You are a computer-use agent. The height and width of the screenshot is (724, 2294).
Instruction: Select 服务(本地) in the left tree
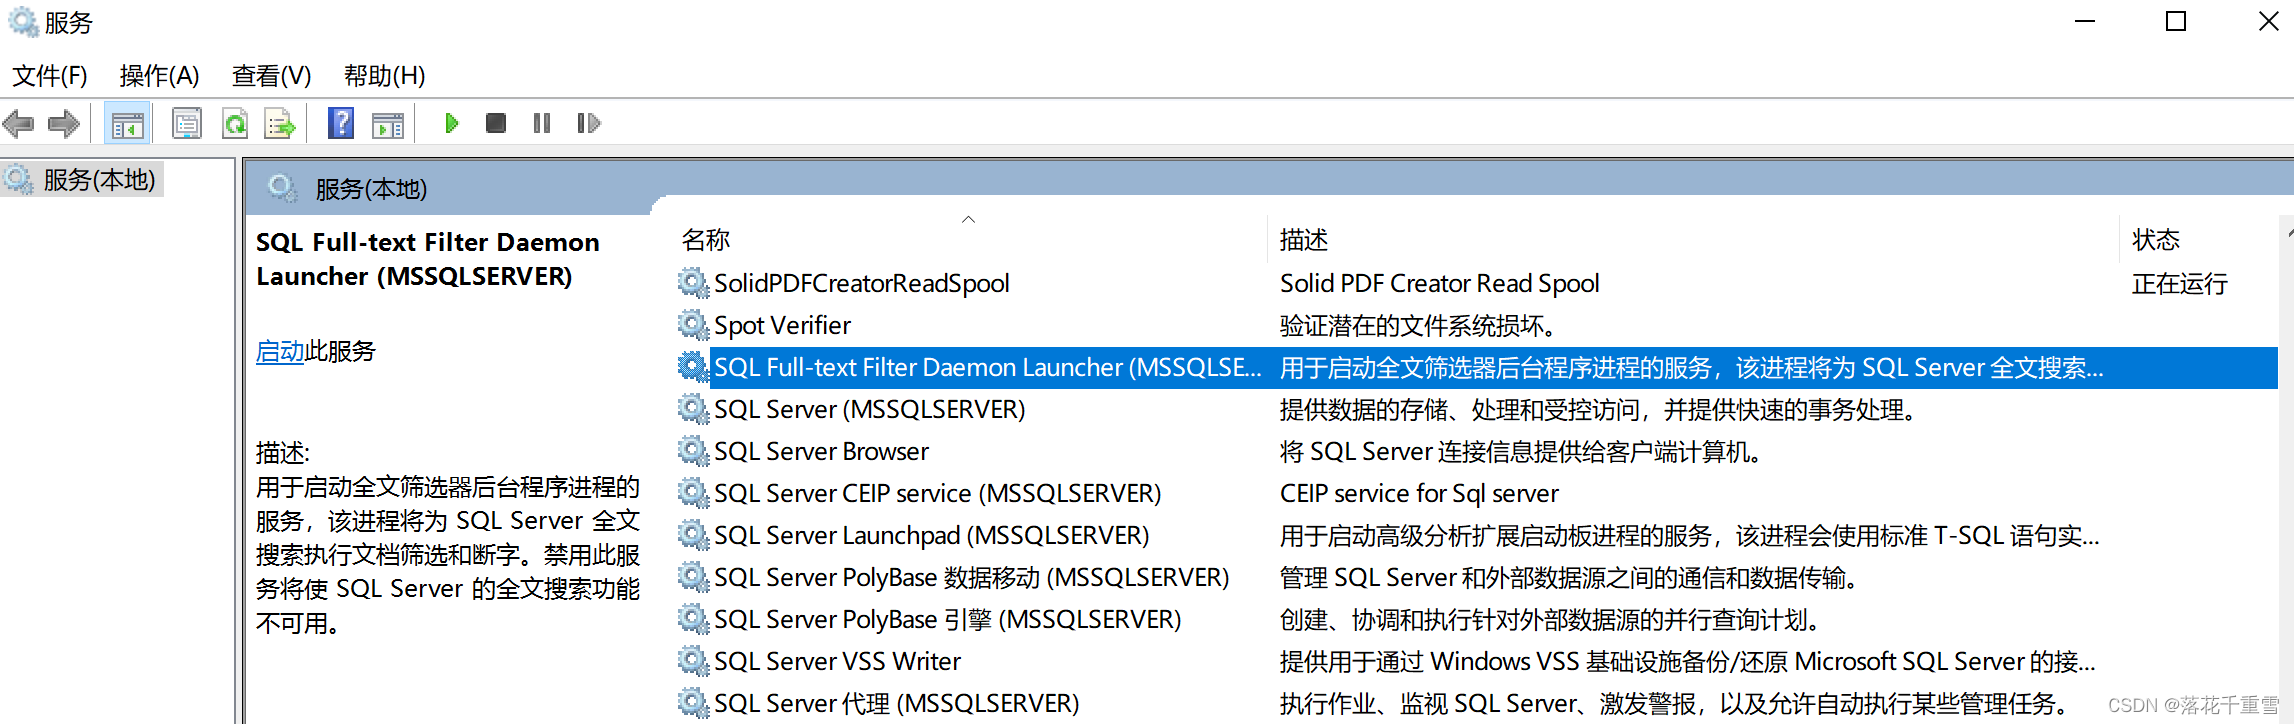[99, 180]
